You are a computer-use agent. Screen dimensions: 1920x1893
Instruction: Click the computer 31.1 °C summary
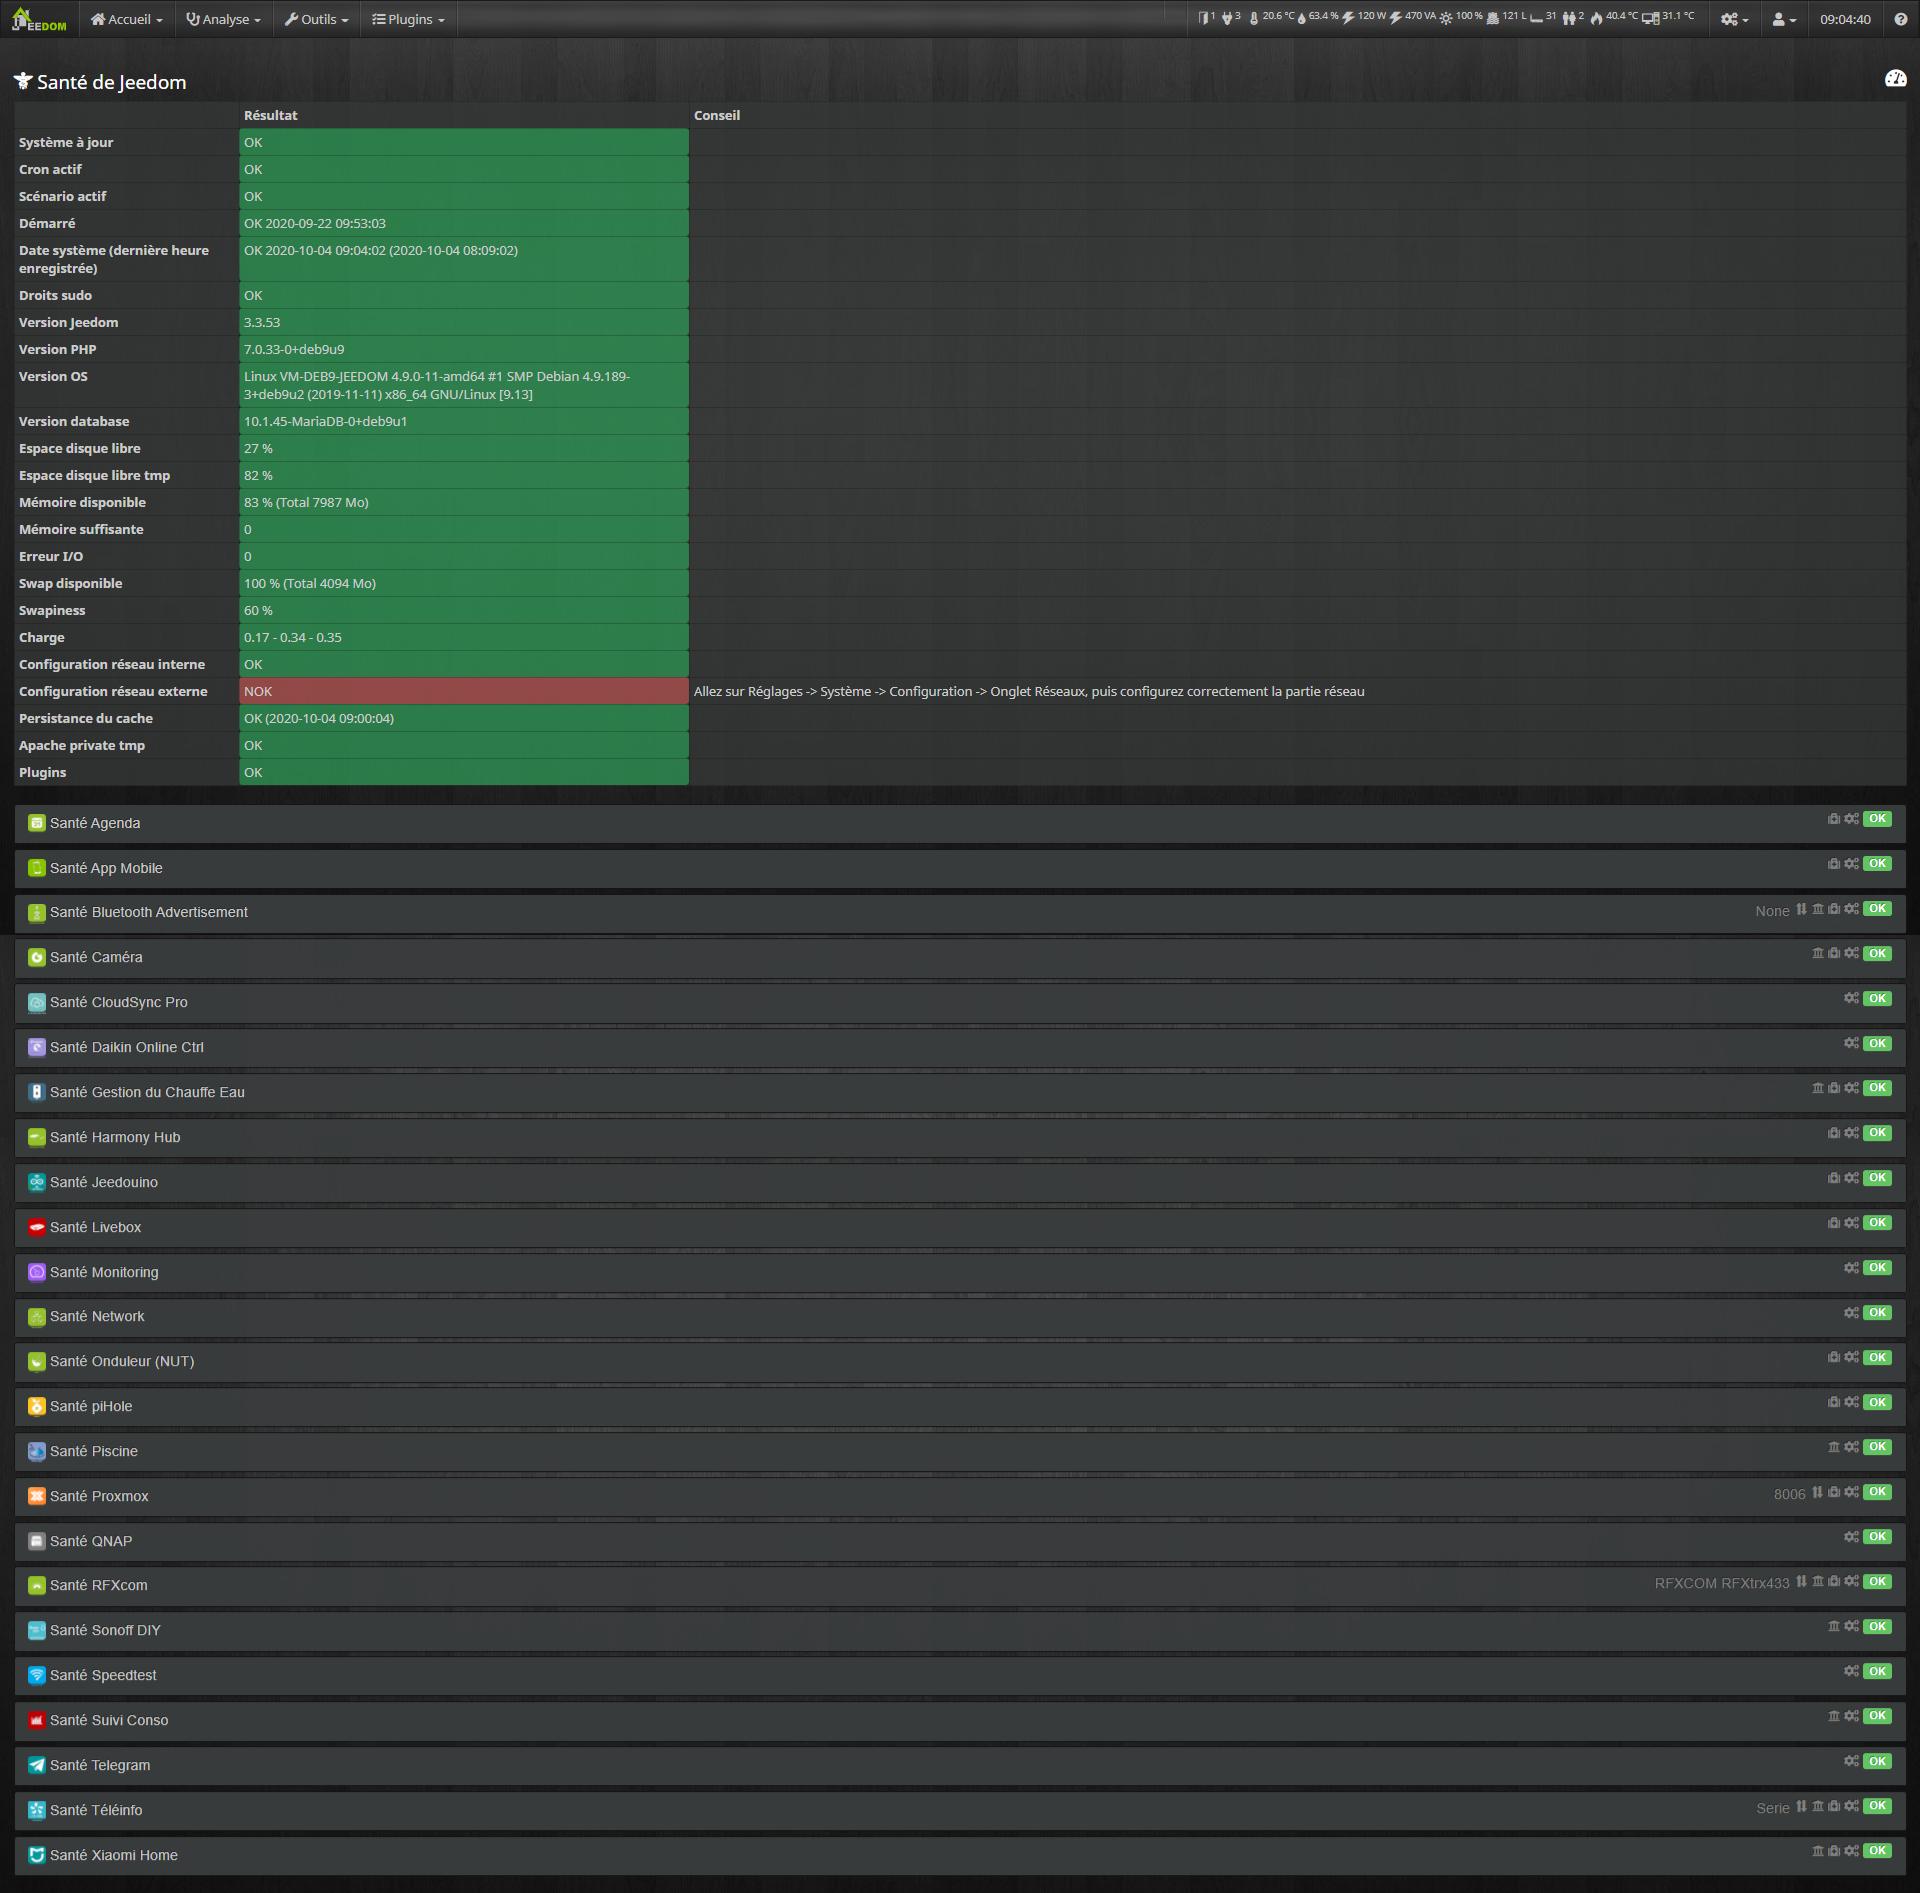1668,17
